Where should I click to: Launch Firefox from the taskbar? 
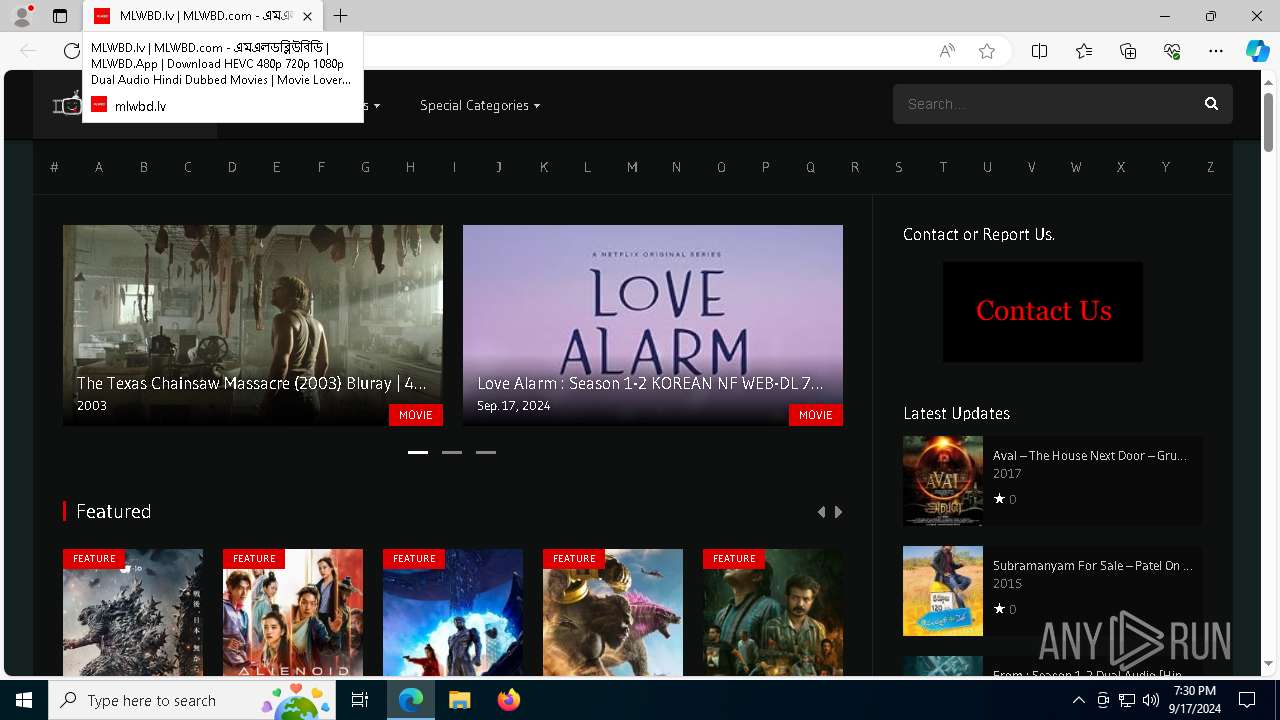pos(509,700)
